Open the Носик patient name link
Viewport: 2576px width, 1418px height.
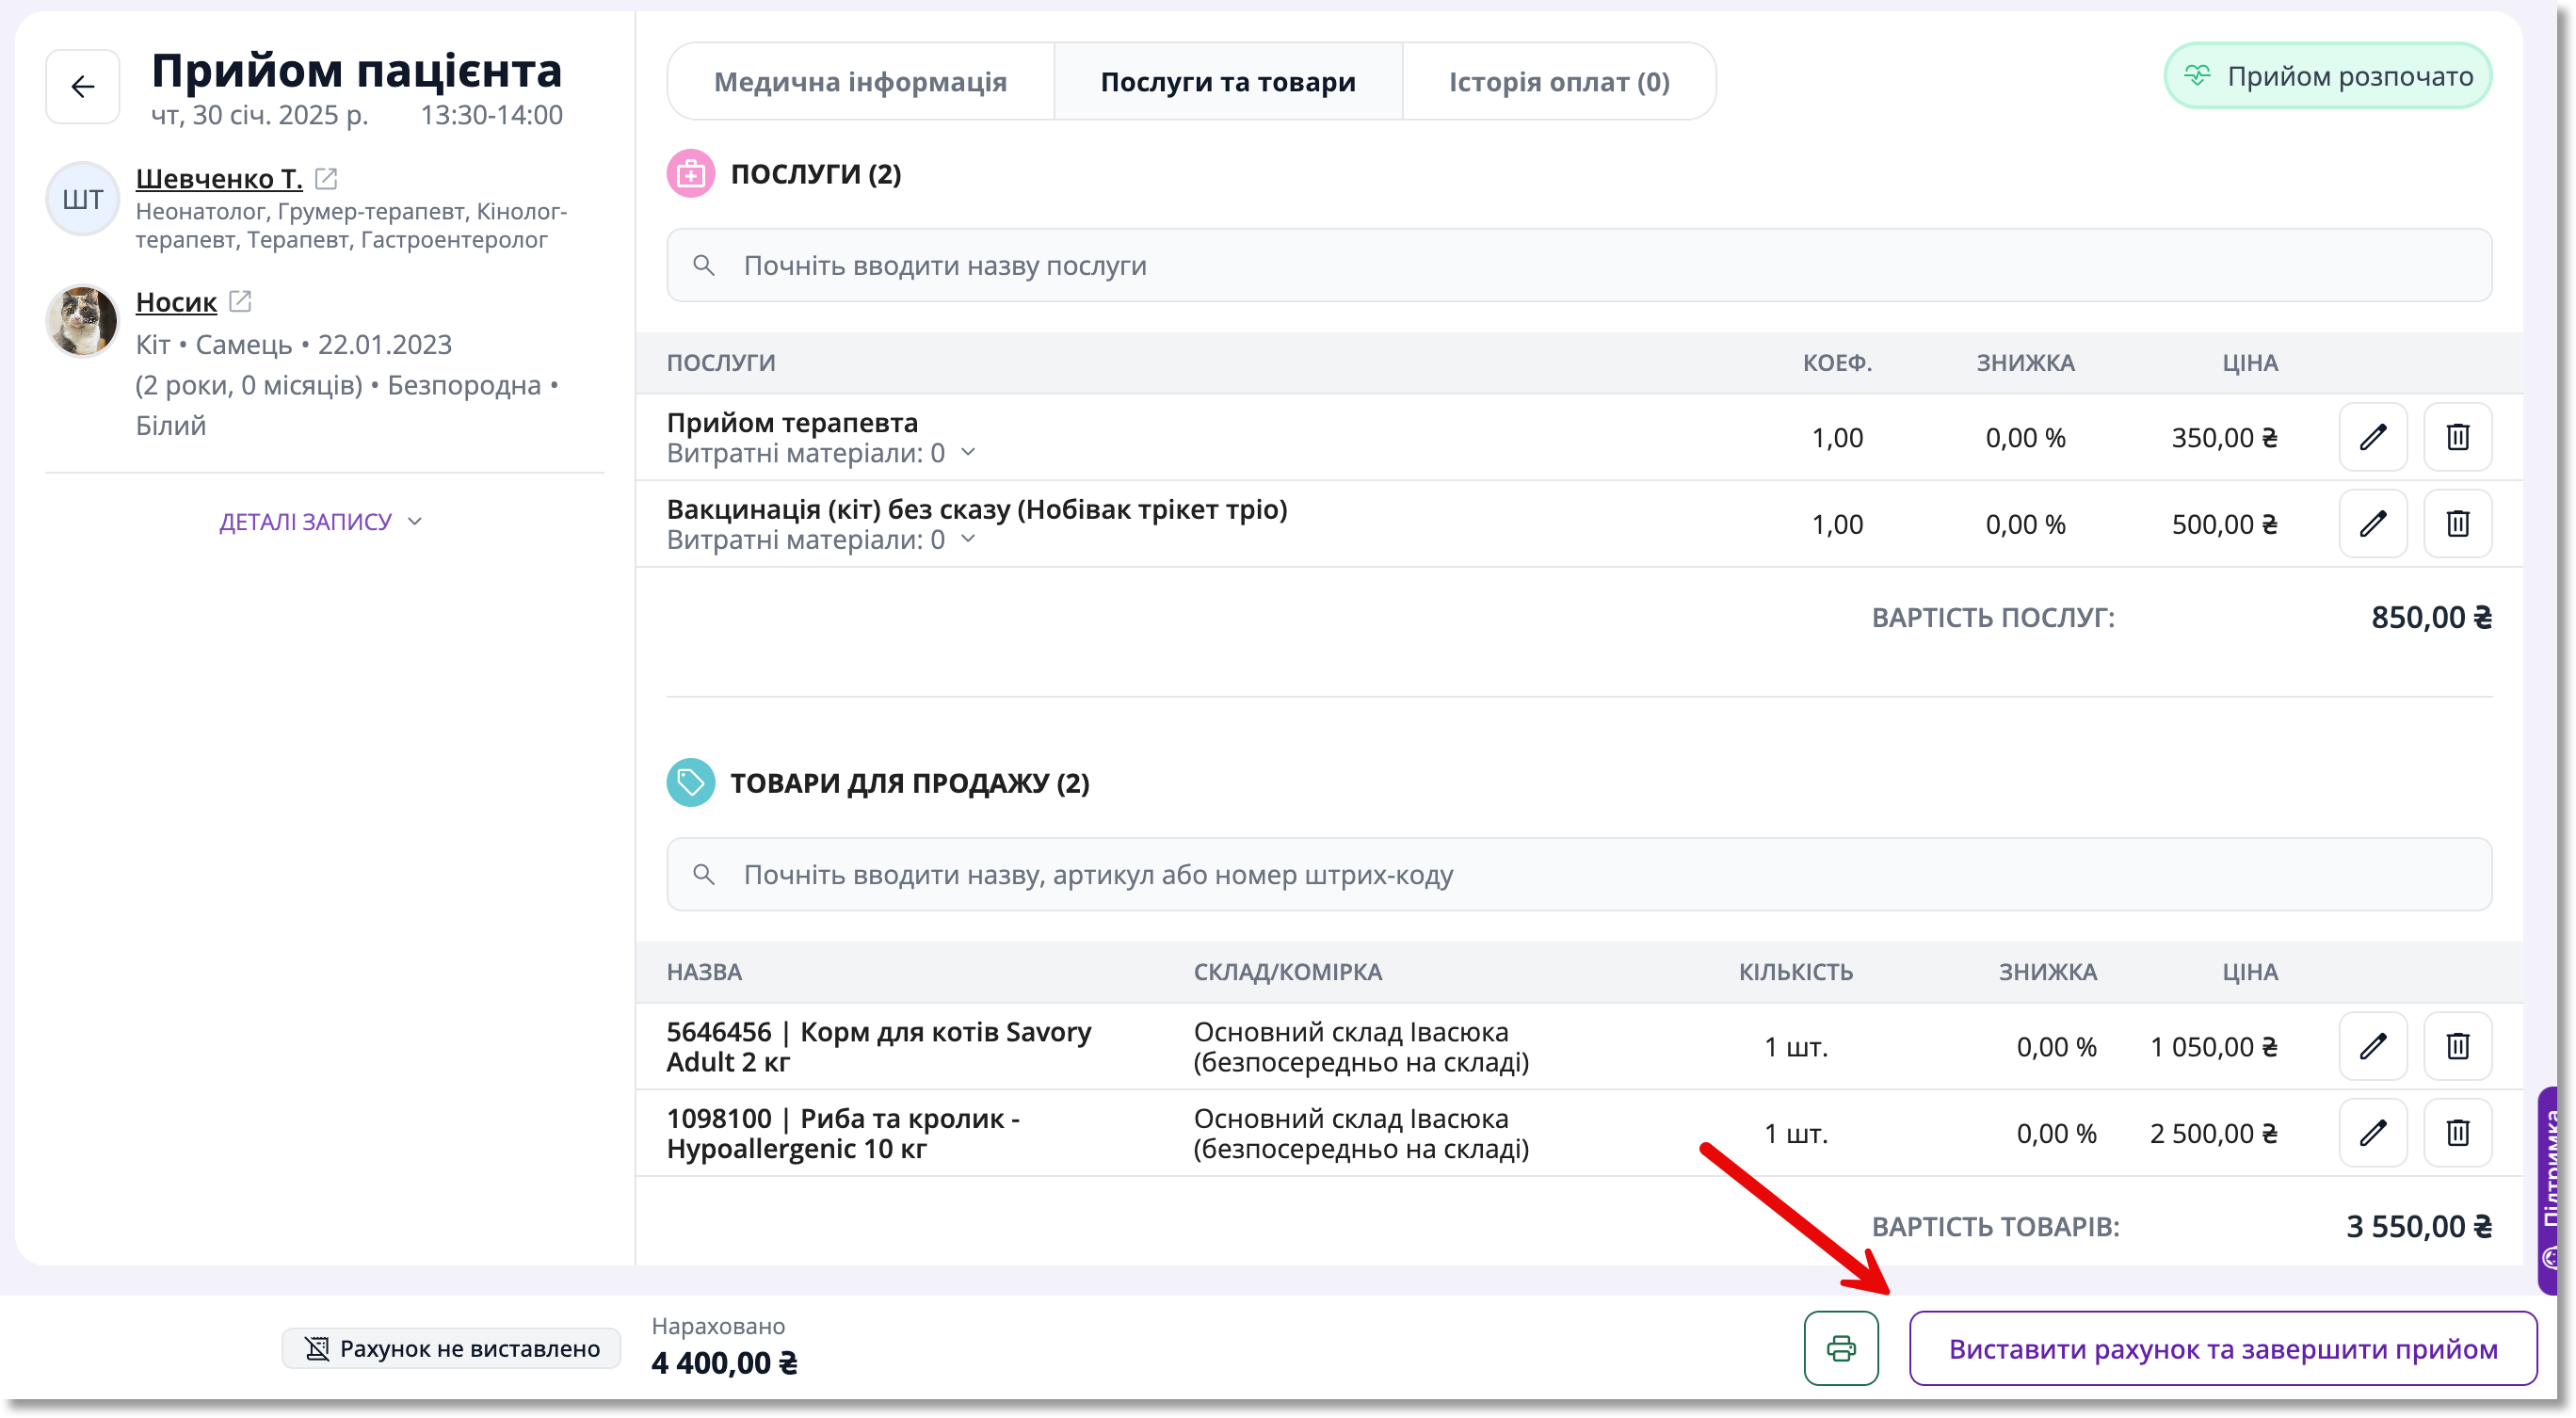[176, 301]
